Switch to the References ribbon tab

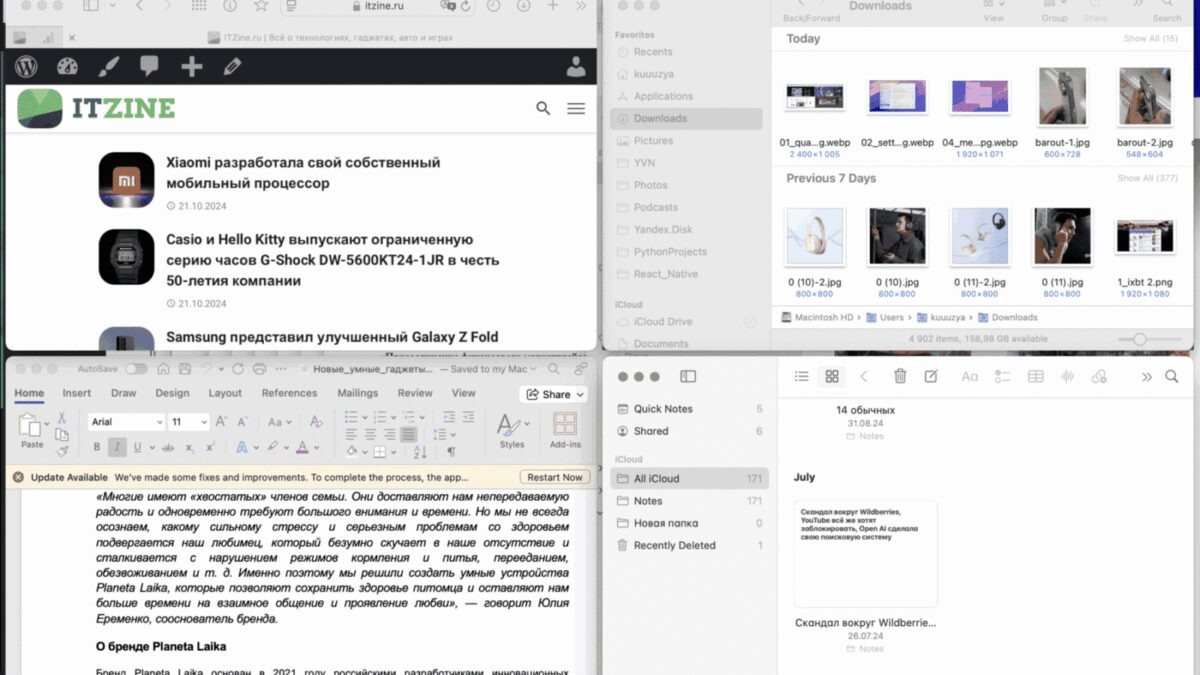[x=289, y=393]
